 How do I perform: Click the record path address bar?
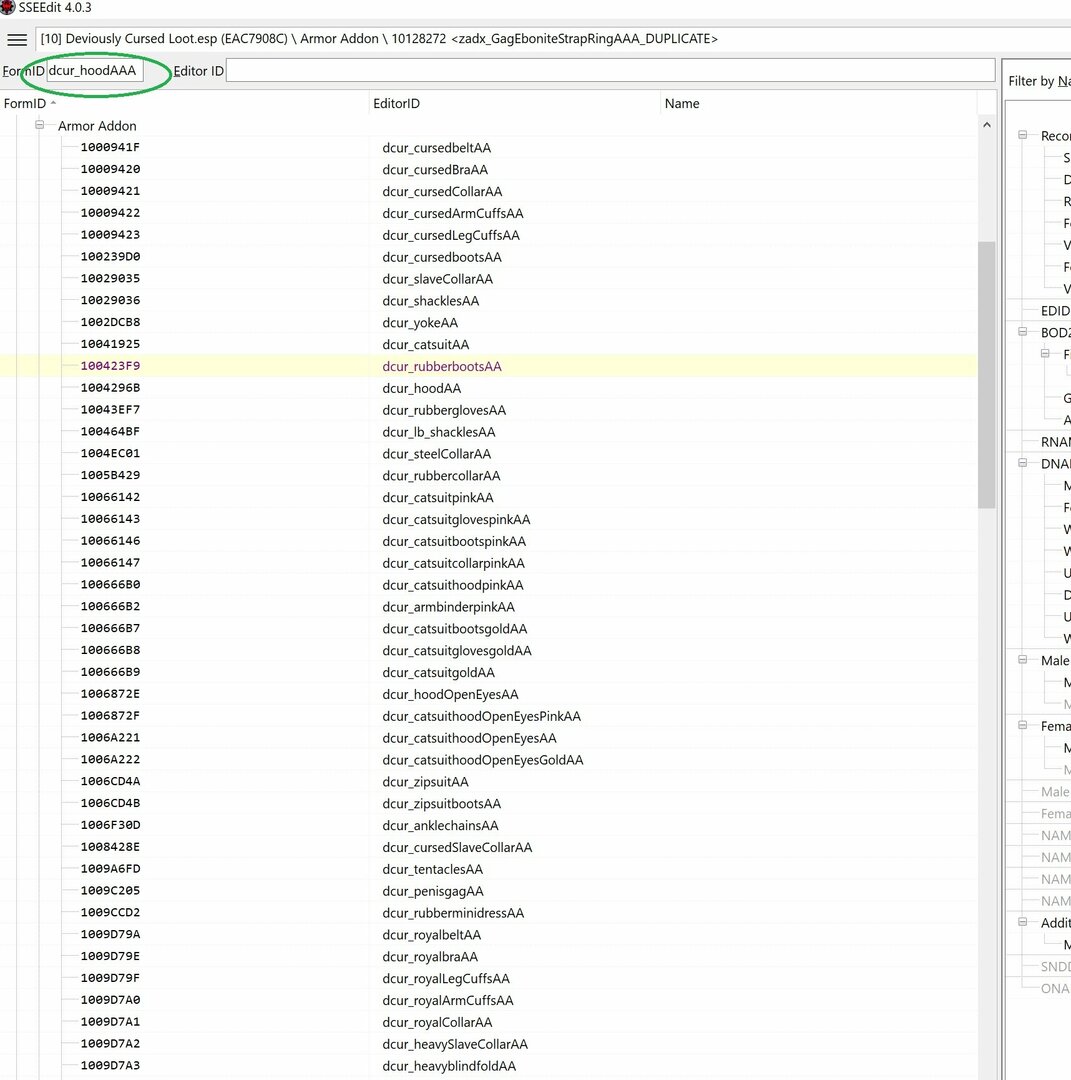[x=551, y=39]
